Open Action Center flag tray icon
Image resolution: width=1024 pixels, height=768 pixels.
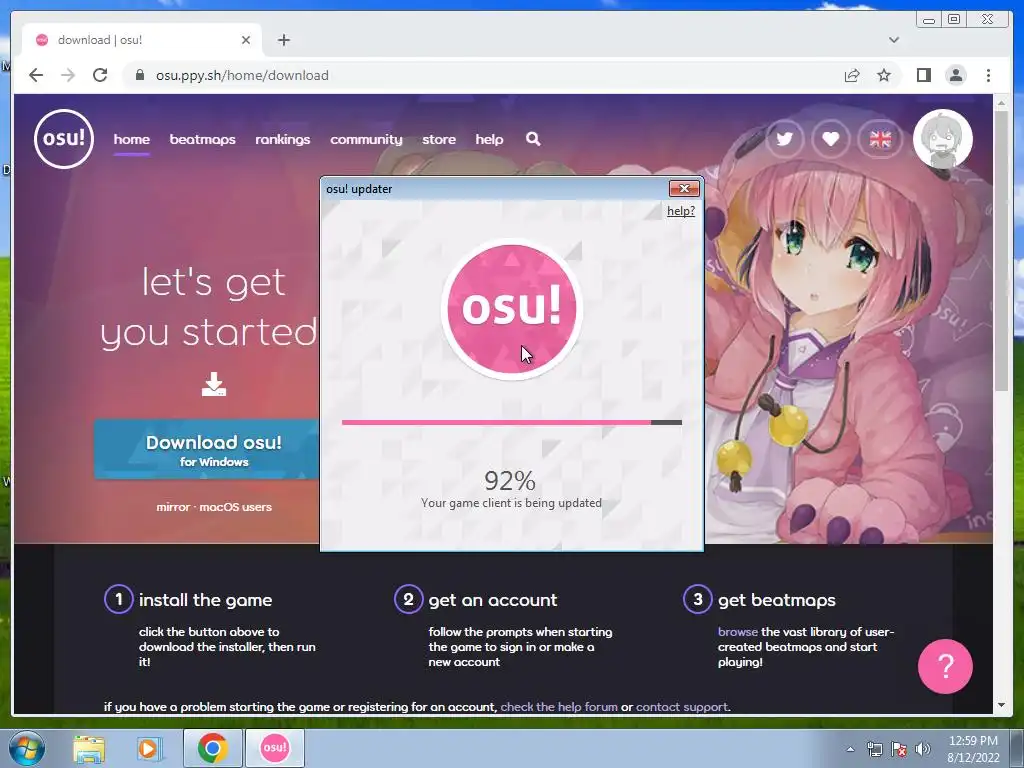click(x=899, y=749)
